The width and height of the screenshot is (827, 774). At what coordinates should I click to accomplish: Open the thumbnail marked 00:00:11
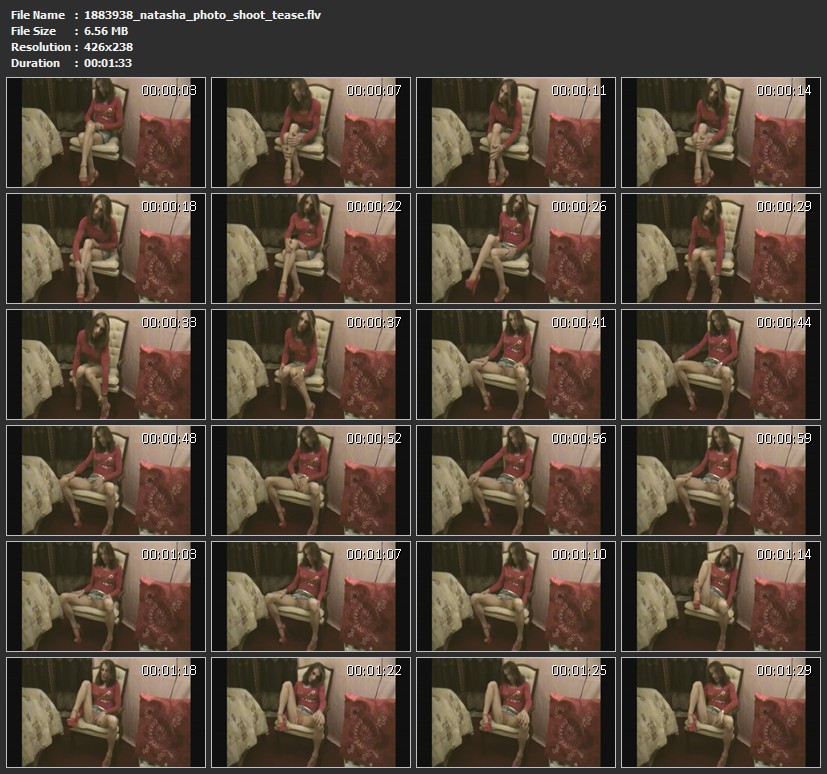pyautogui.click(x=516, y=132)
